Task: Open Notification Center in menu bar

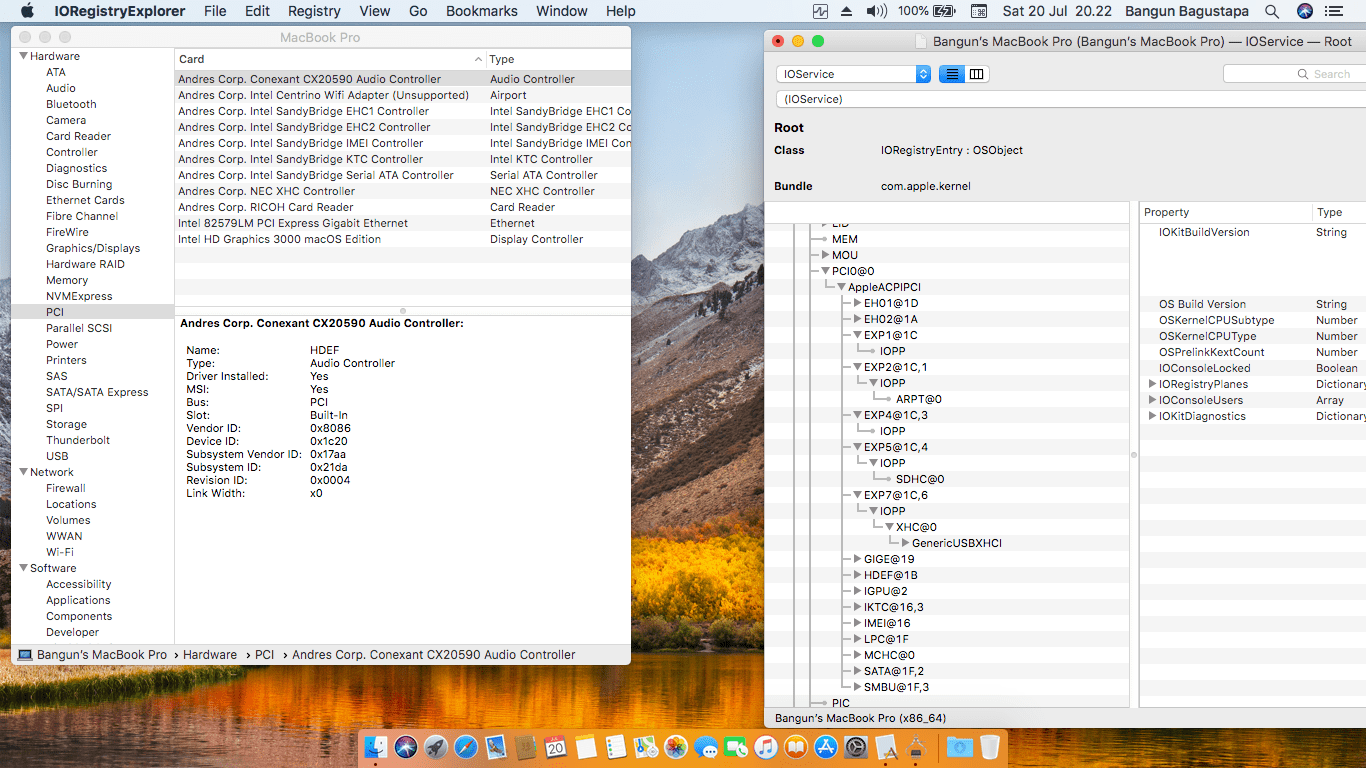Action: 1333,11
